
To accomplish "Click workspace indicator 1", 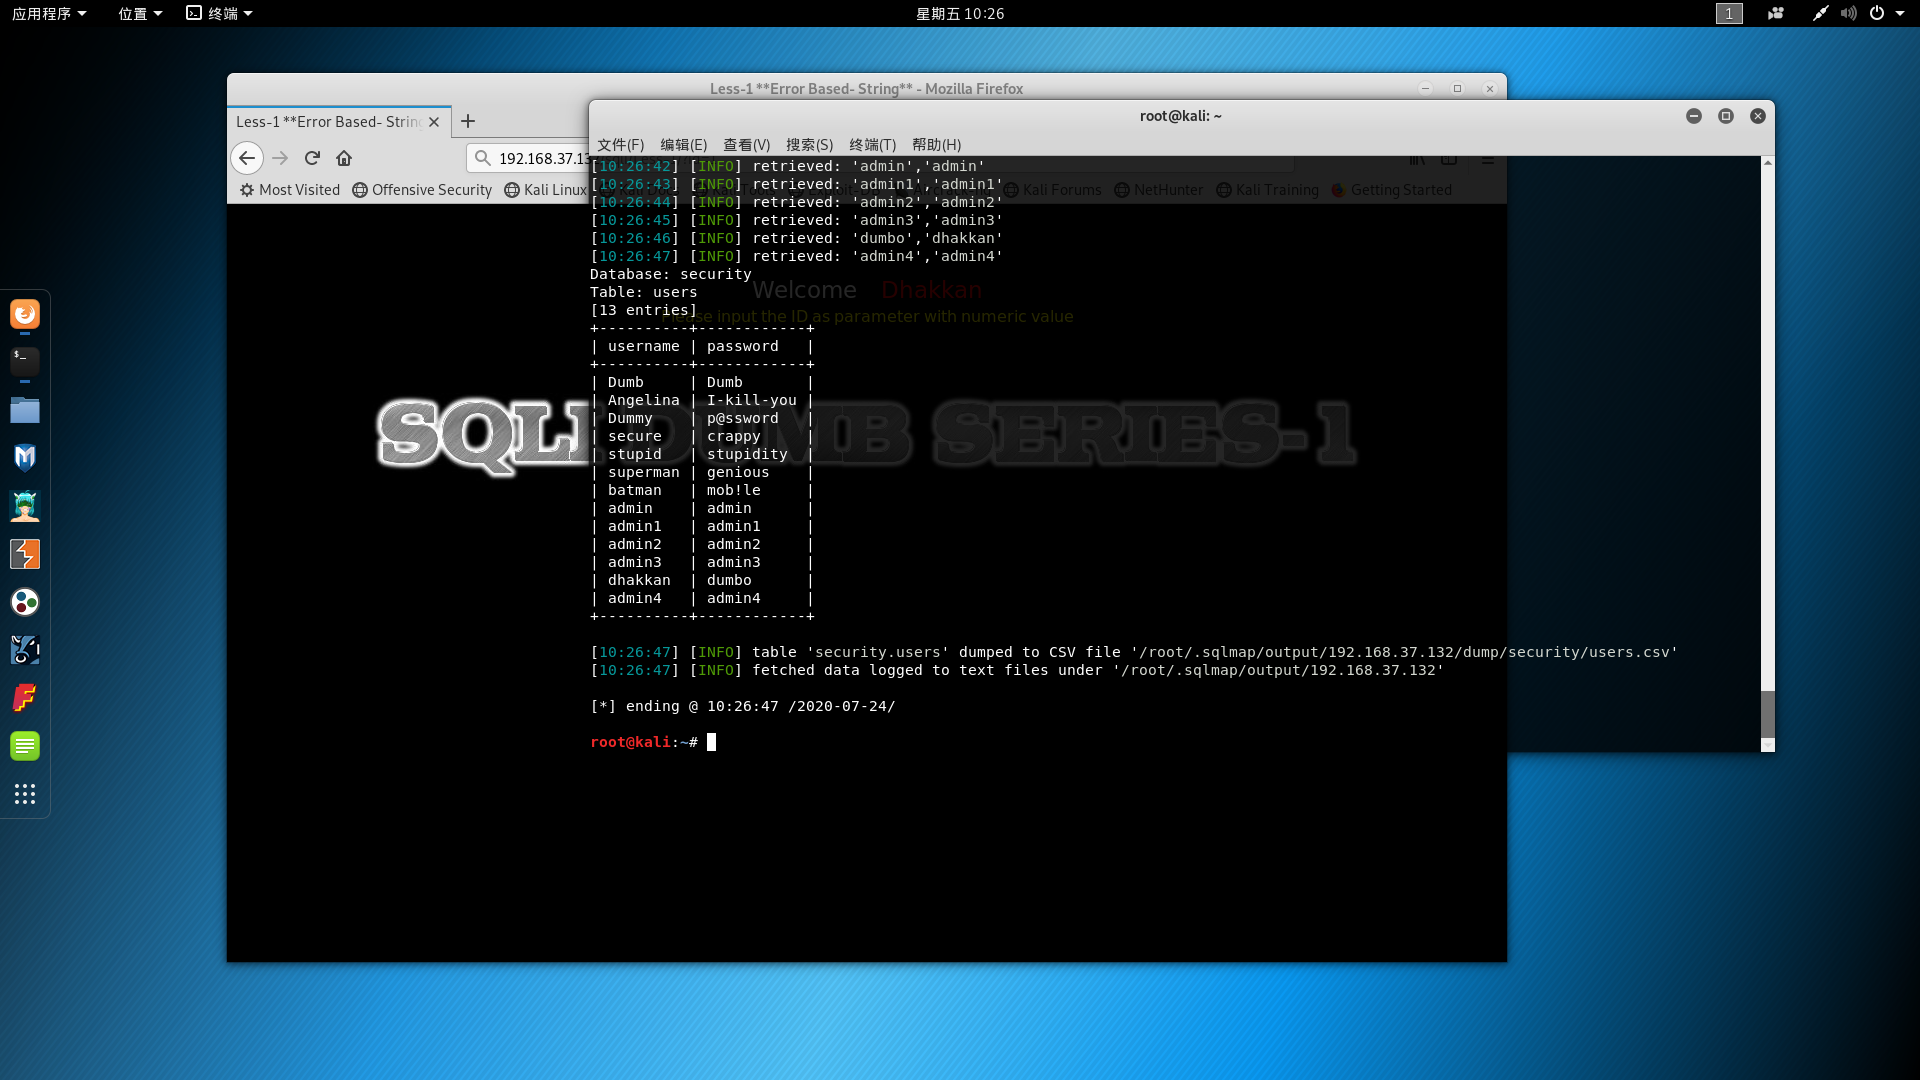I will pyautogui.click(x=1729, y=13).
